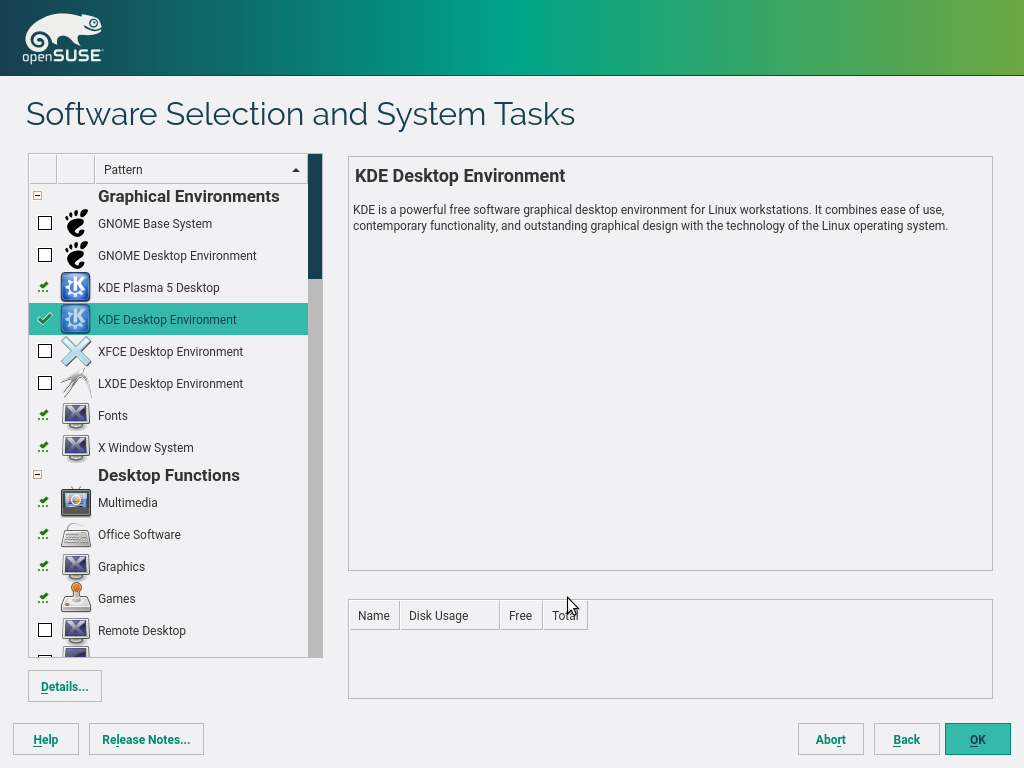Click the Graphical Environments heading text

pos(189,196)
